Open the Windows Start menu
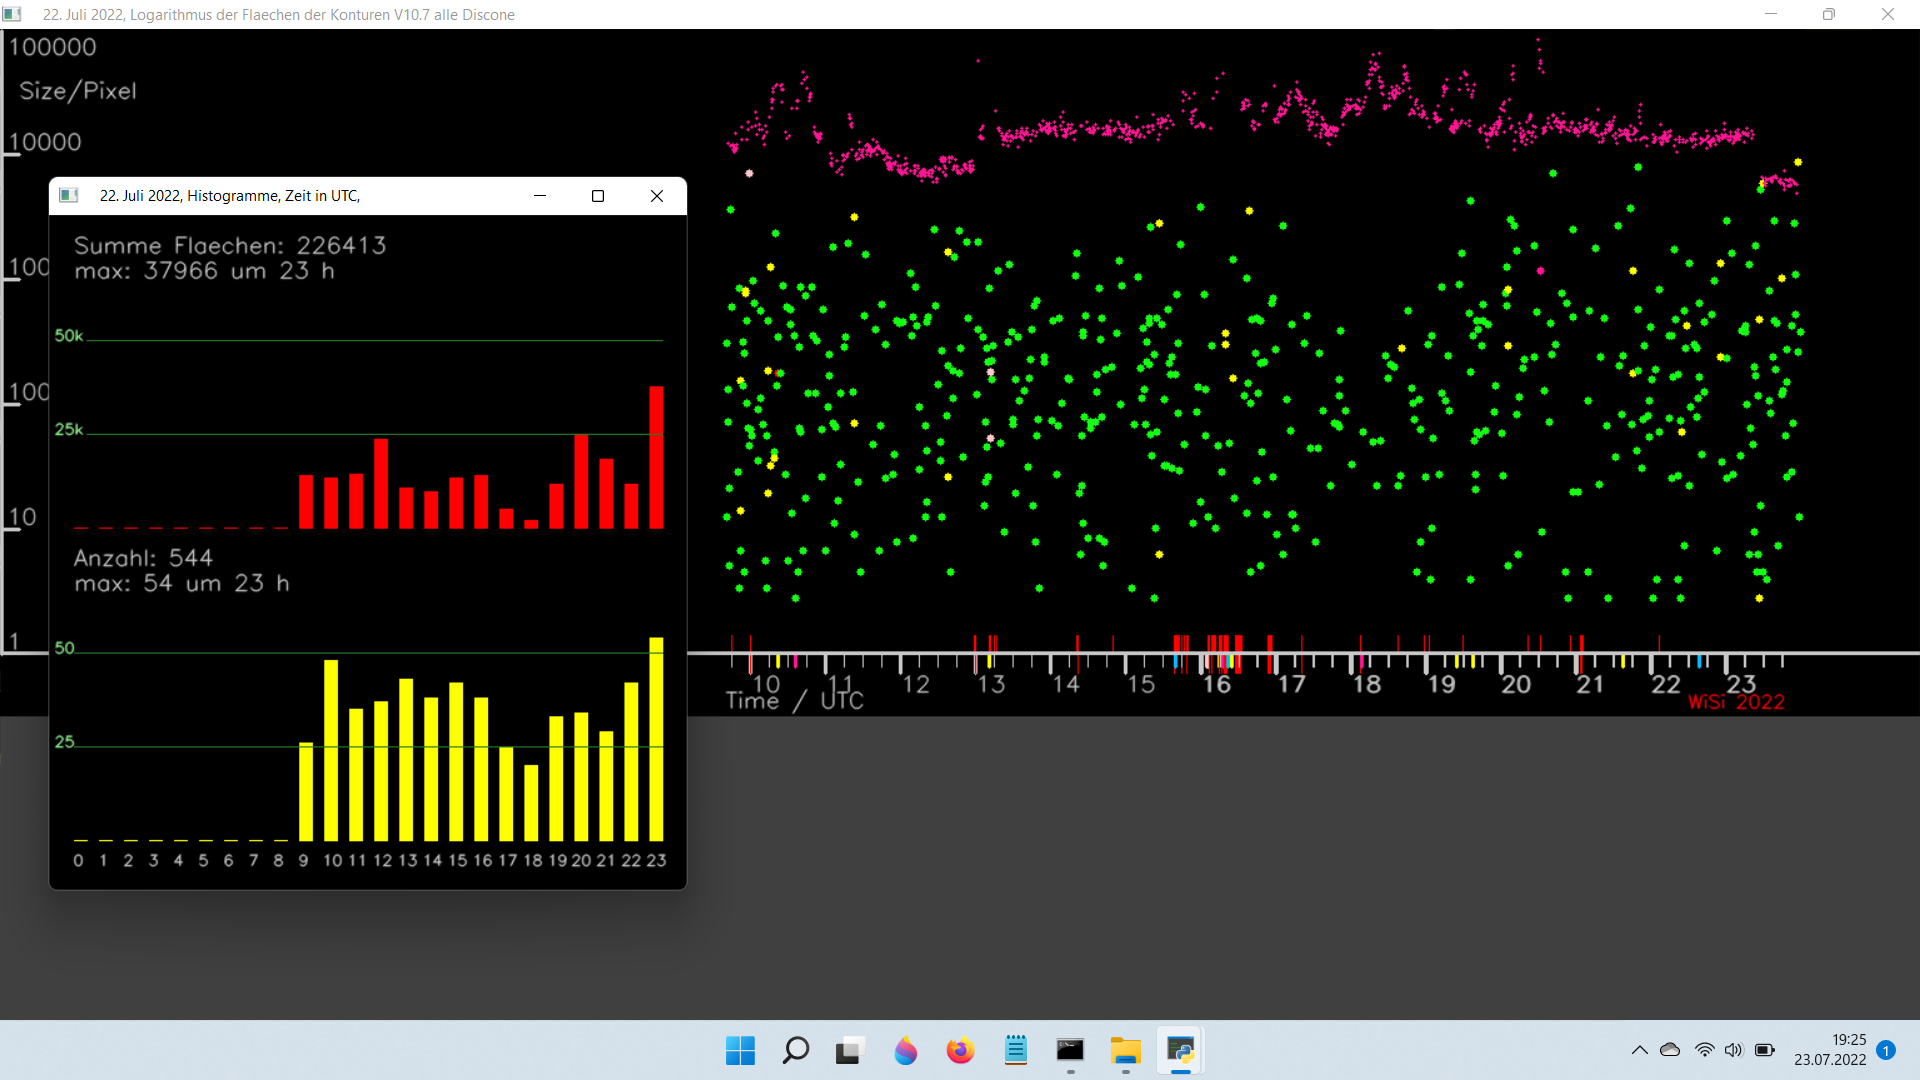The height and width of the screenshot is (1080, 1920). pyautogui.click(x=740, y=1051)
